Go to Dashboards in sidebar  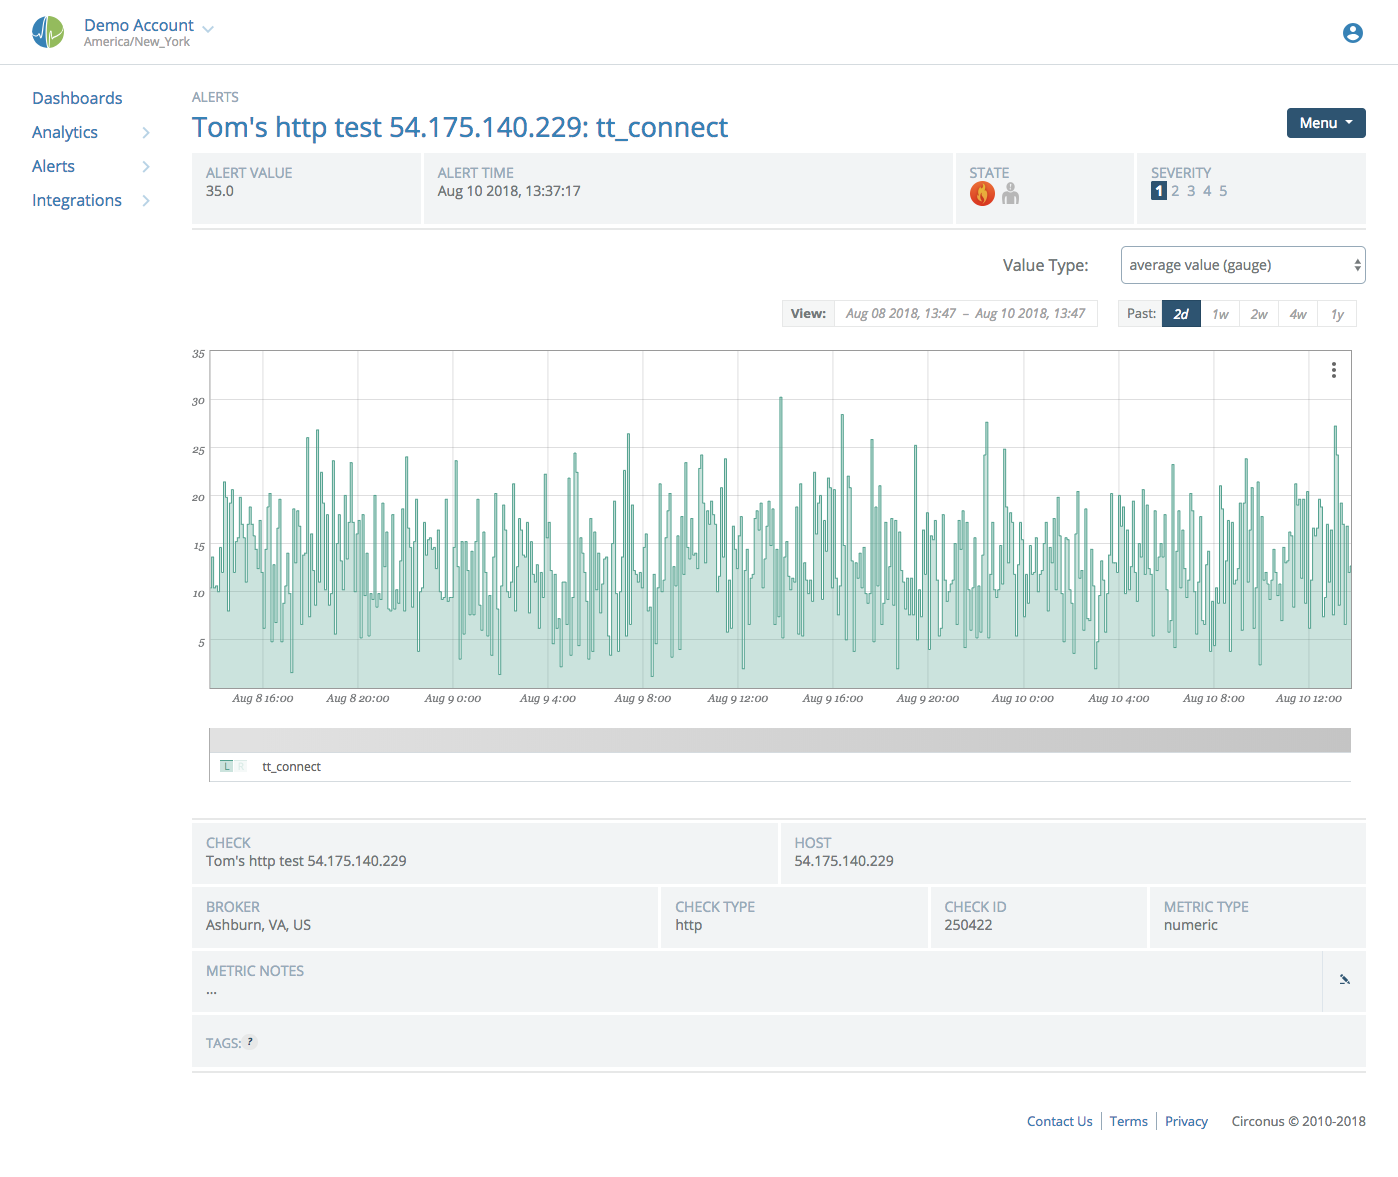[77, 98]
